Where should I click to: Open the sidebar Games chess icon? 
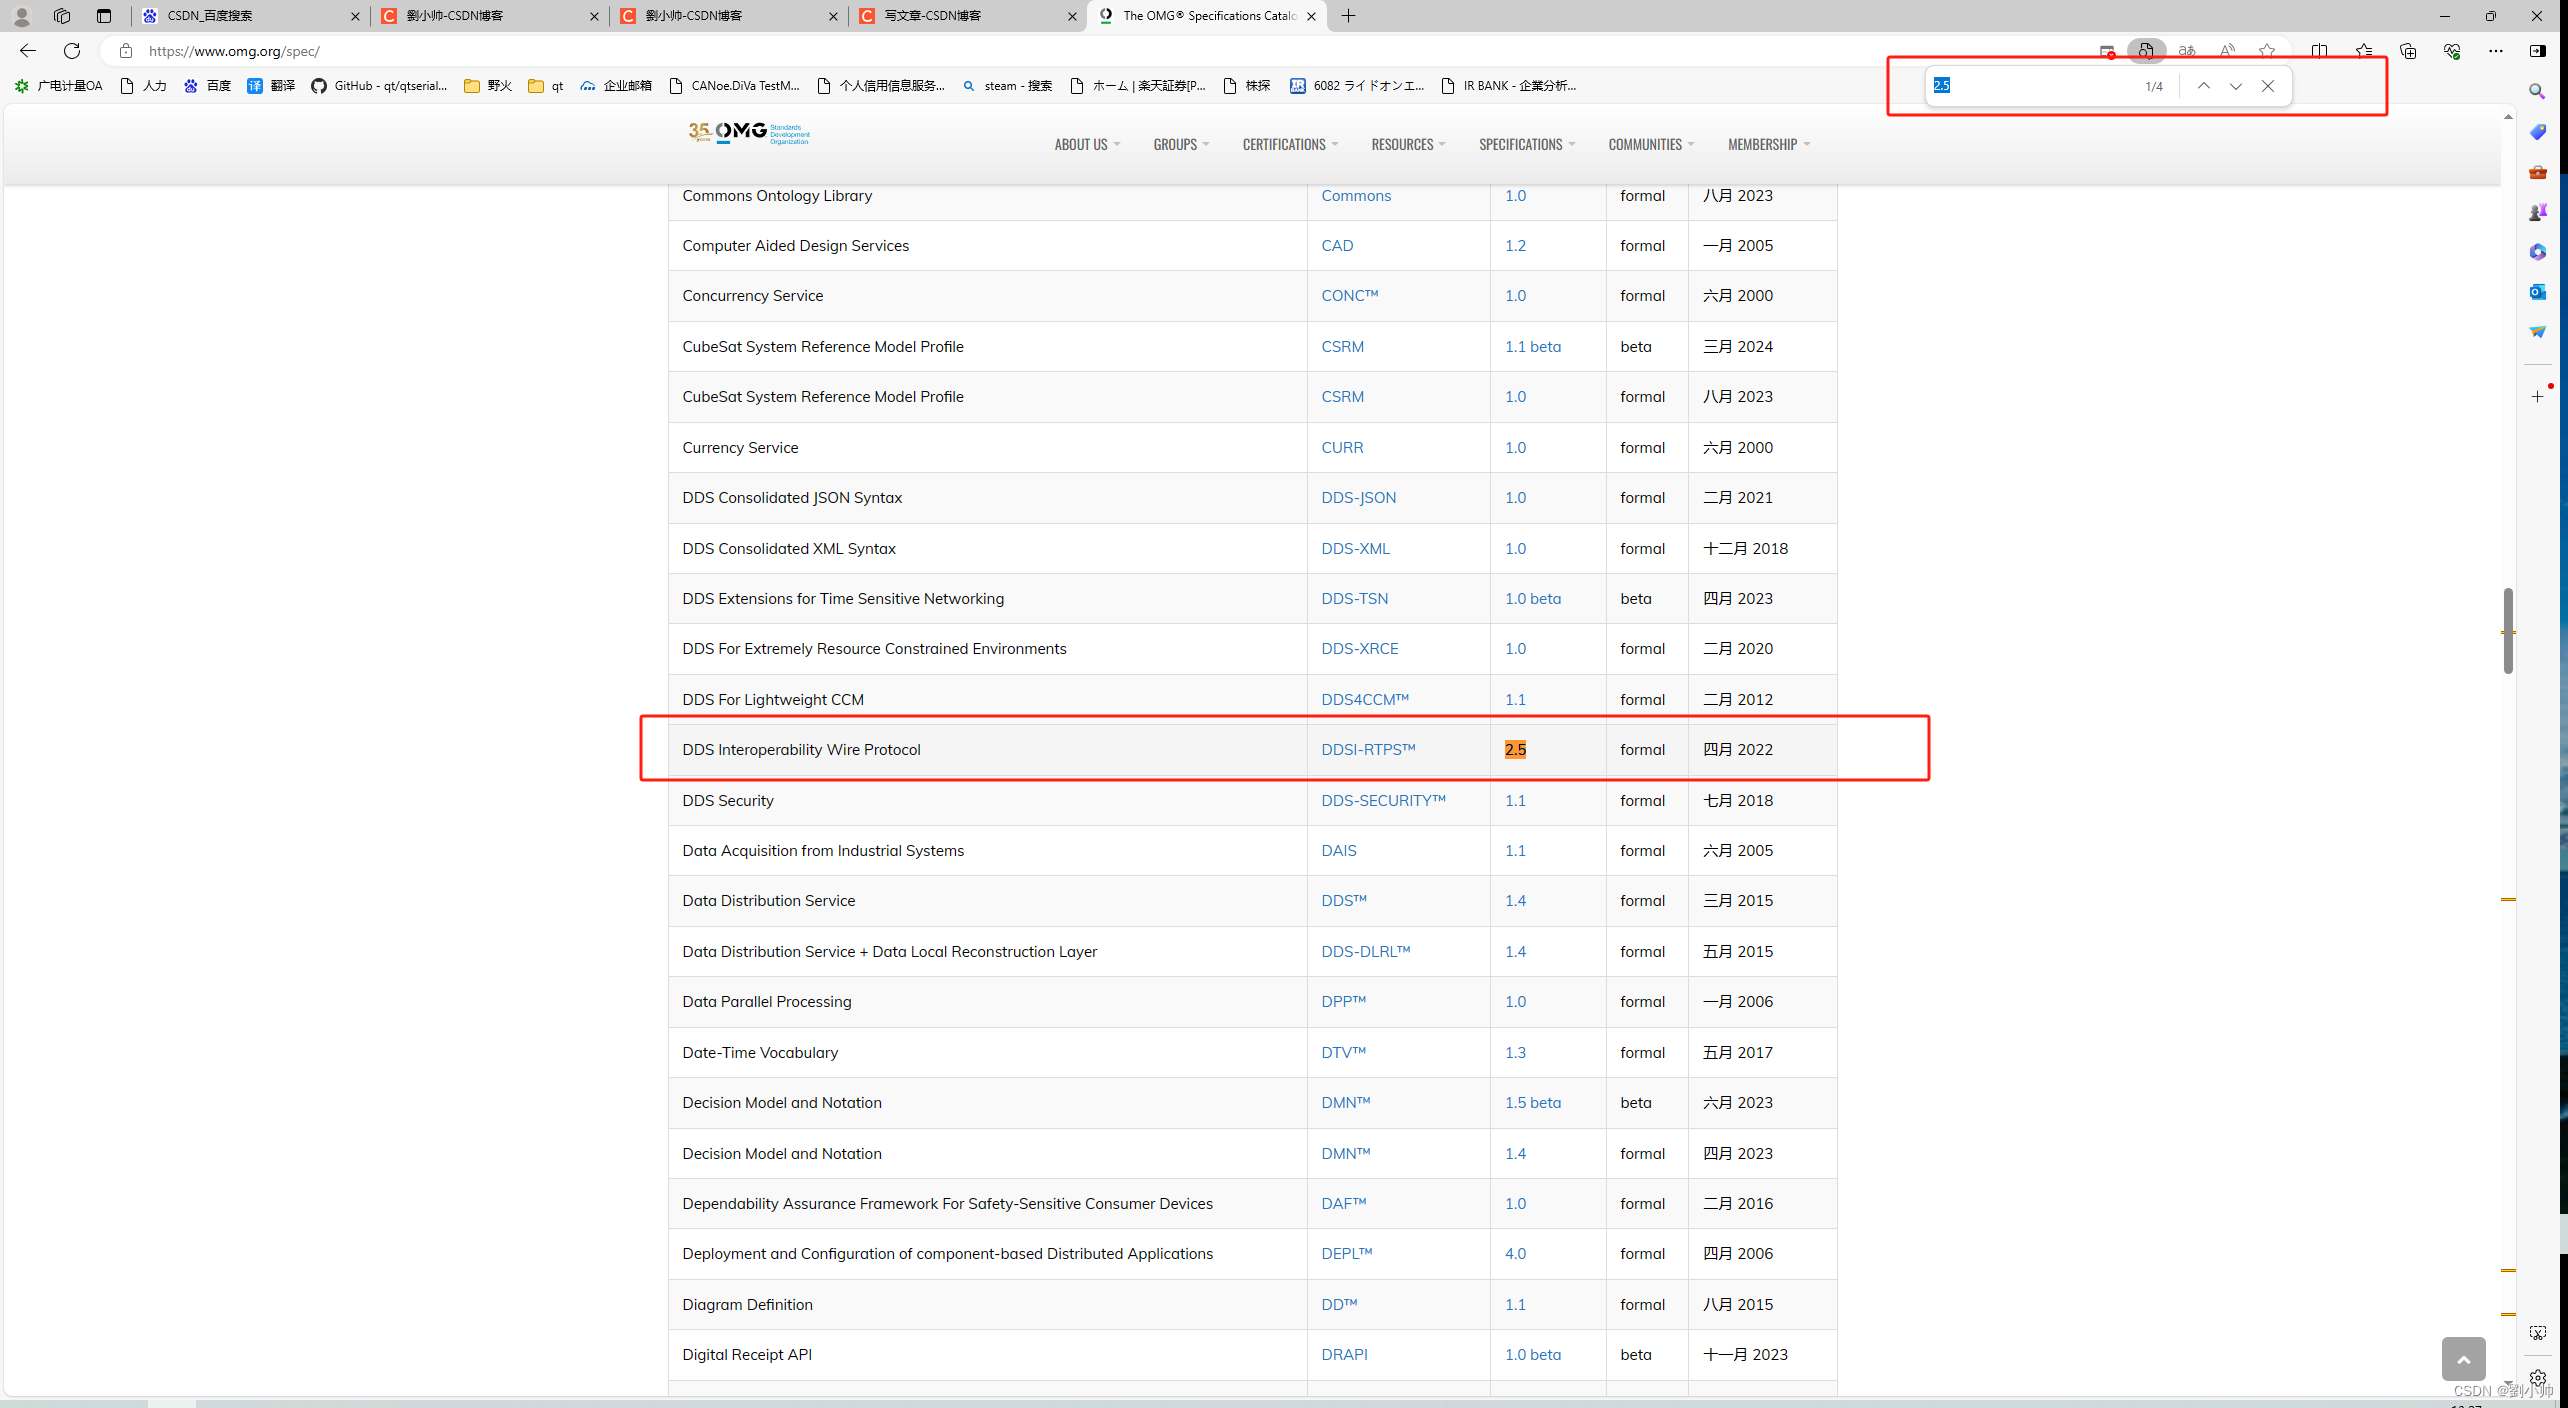(2537, 212)
